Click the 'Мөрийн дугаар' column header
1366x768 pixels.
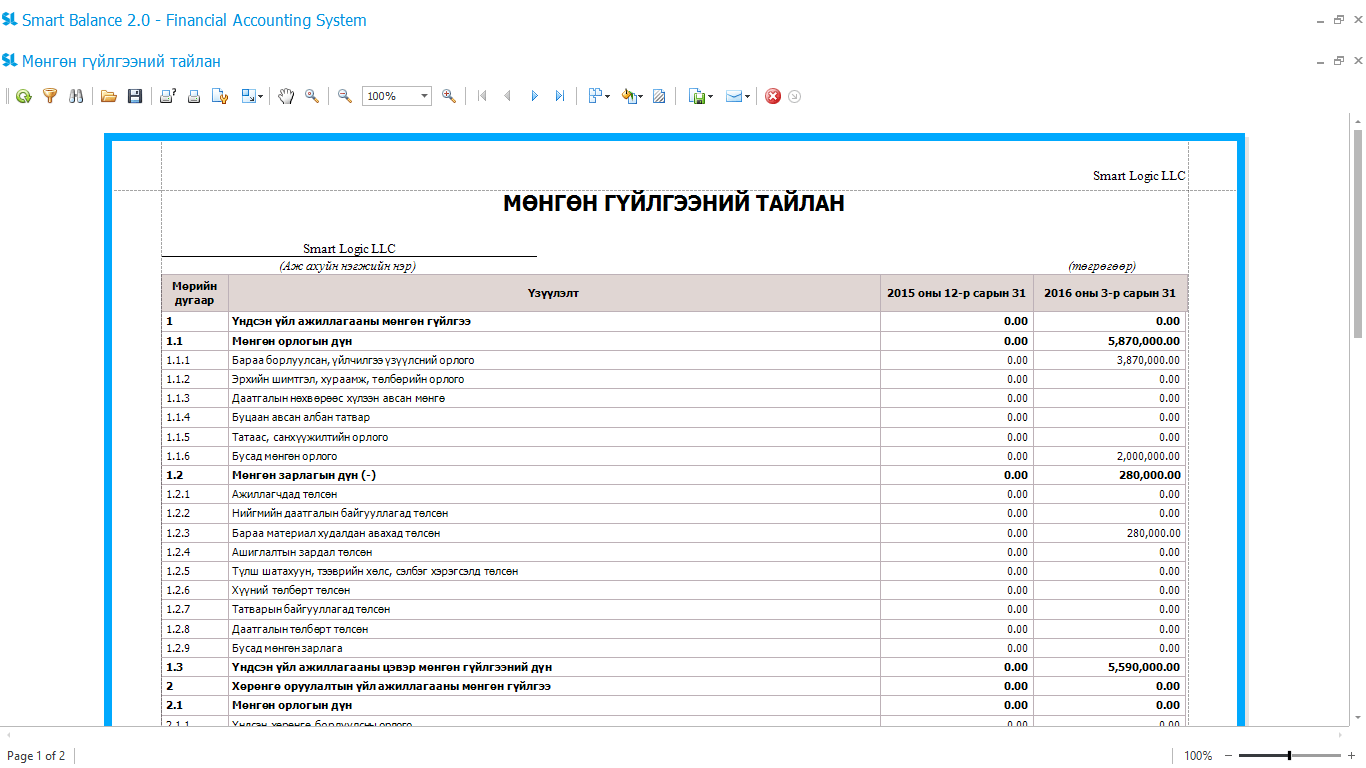[x=195, y=293]
